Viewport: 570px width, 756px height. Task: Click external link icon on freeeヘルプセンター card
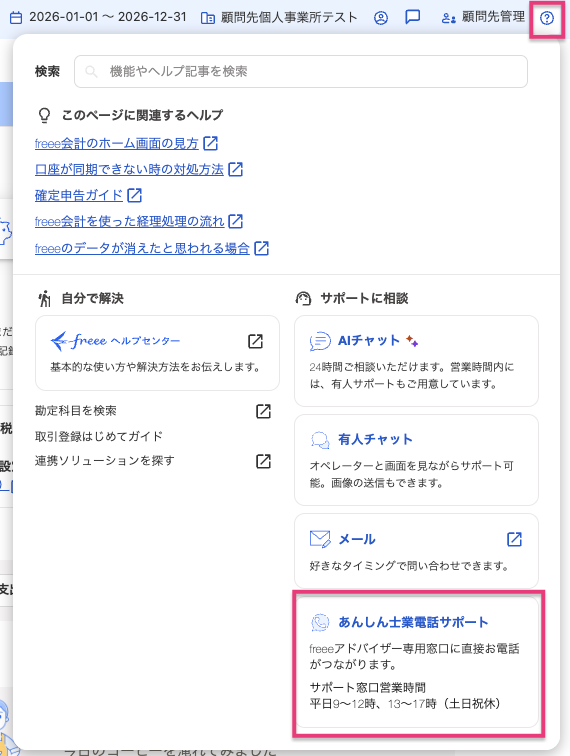255,341
